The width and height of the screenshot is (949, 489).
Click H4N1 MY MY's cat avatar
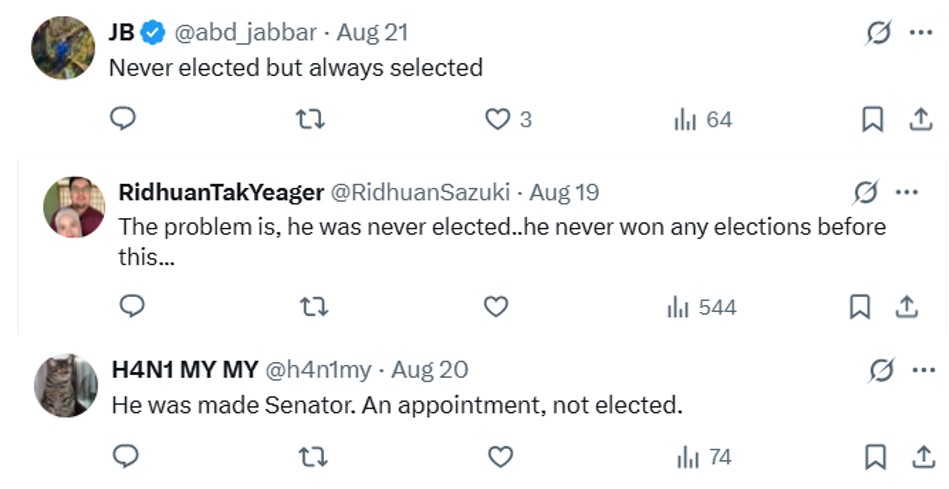(66, 385)
